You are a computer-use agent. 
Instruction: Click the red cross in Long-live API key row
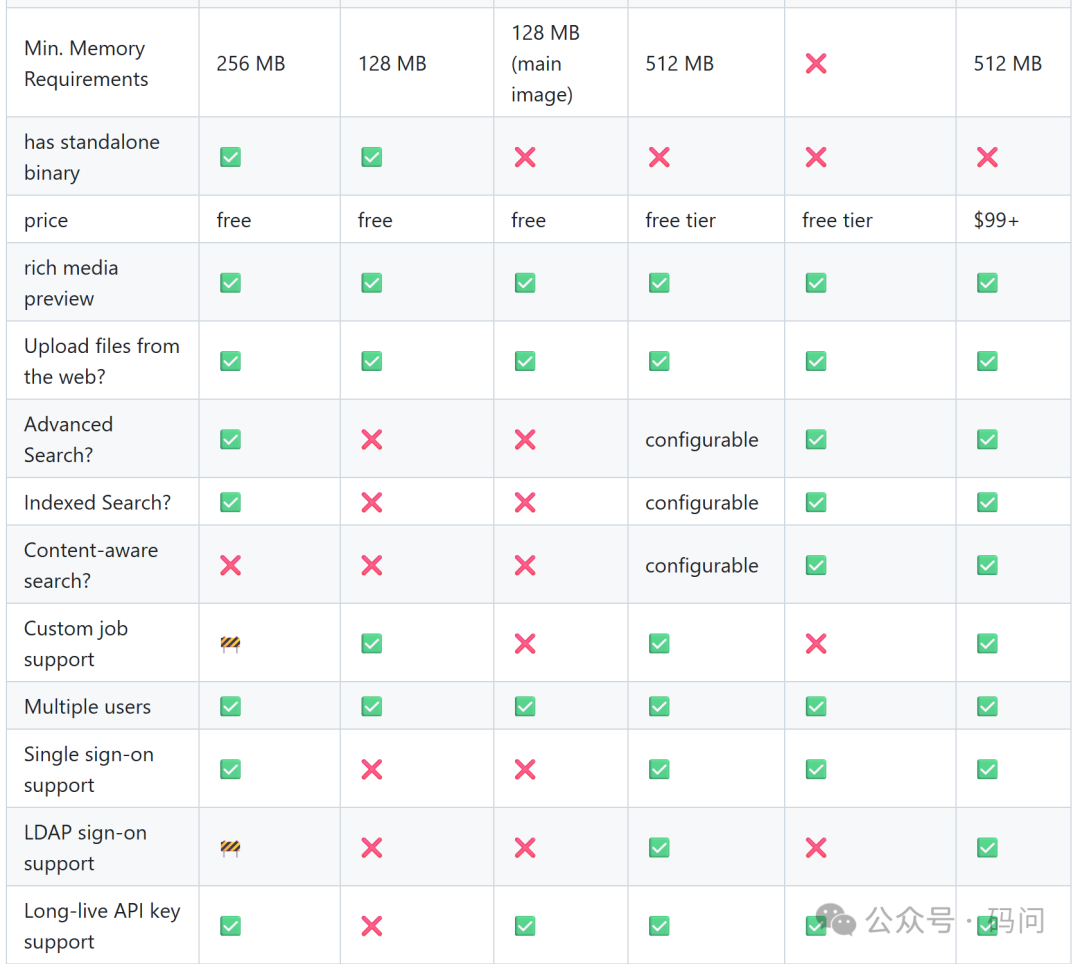(371, 926)
